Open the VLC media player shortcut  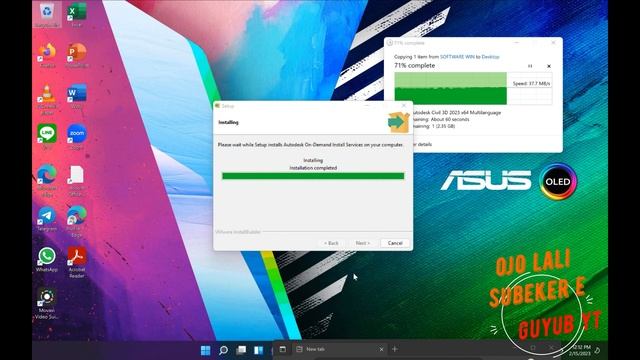[x=47, y=98]
